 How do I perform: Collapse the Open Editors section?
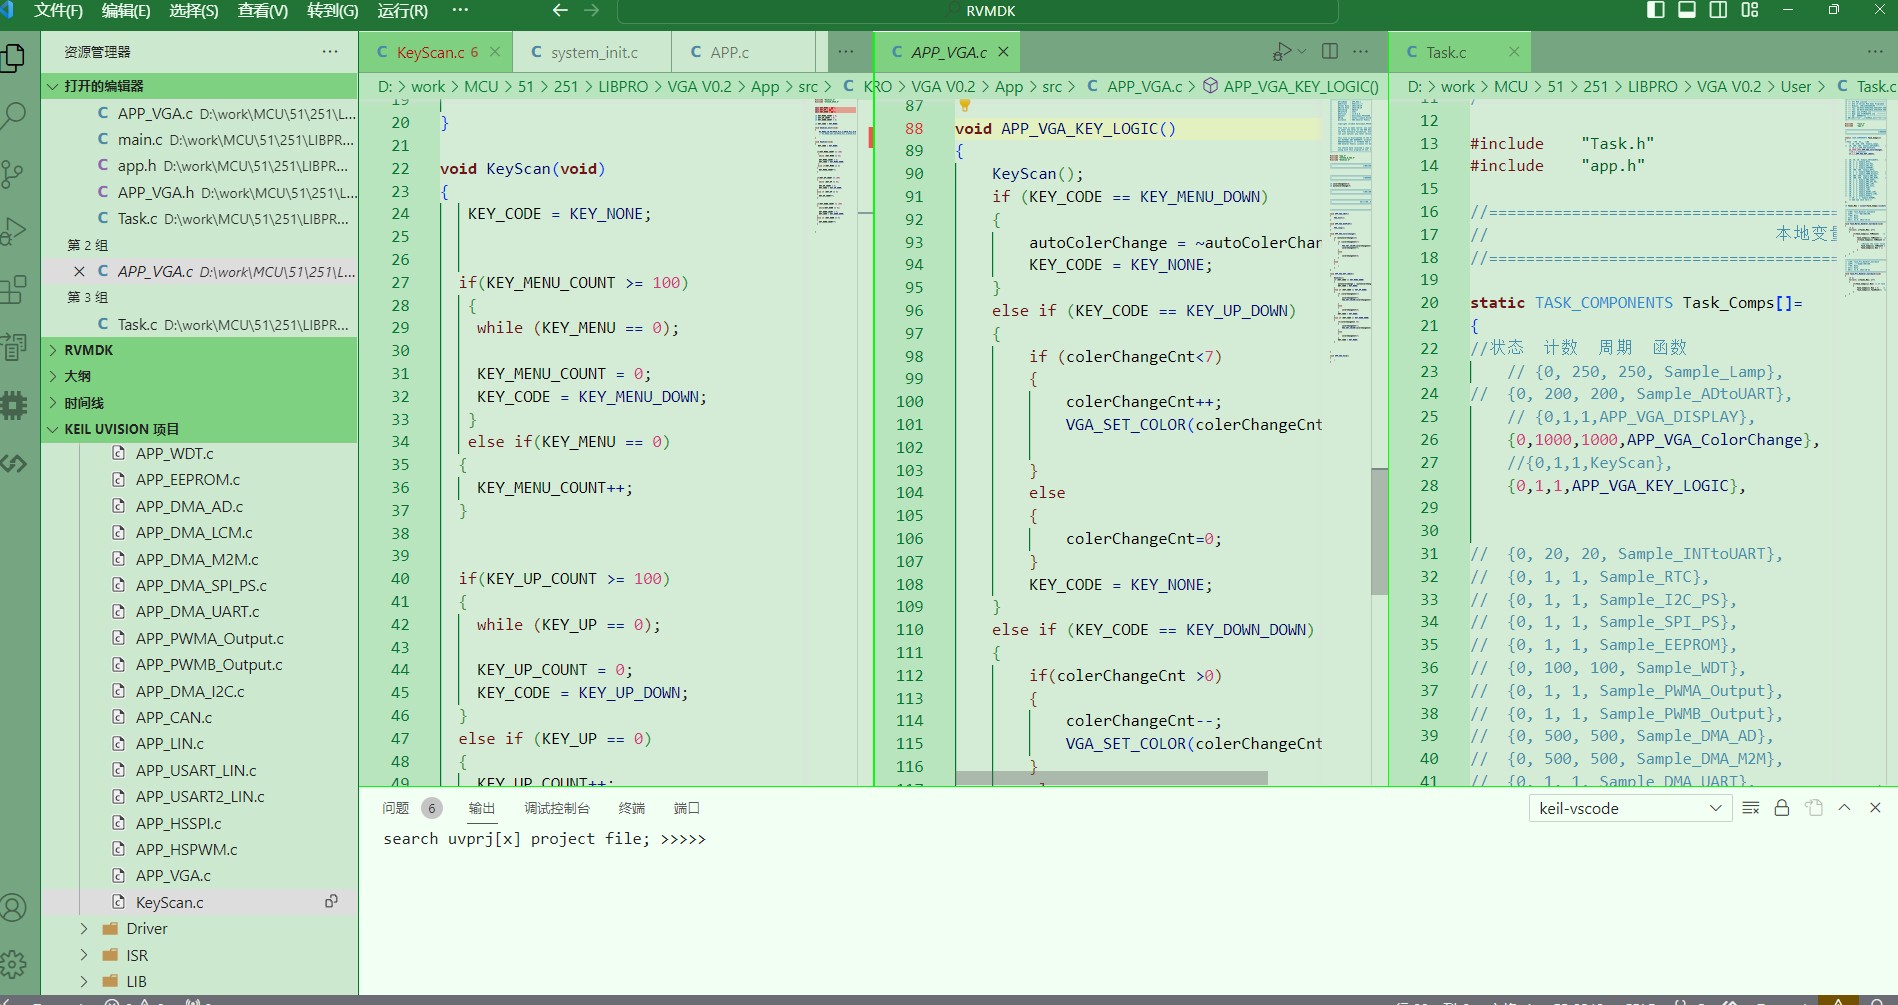[199, 86]
